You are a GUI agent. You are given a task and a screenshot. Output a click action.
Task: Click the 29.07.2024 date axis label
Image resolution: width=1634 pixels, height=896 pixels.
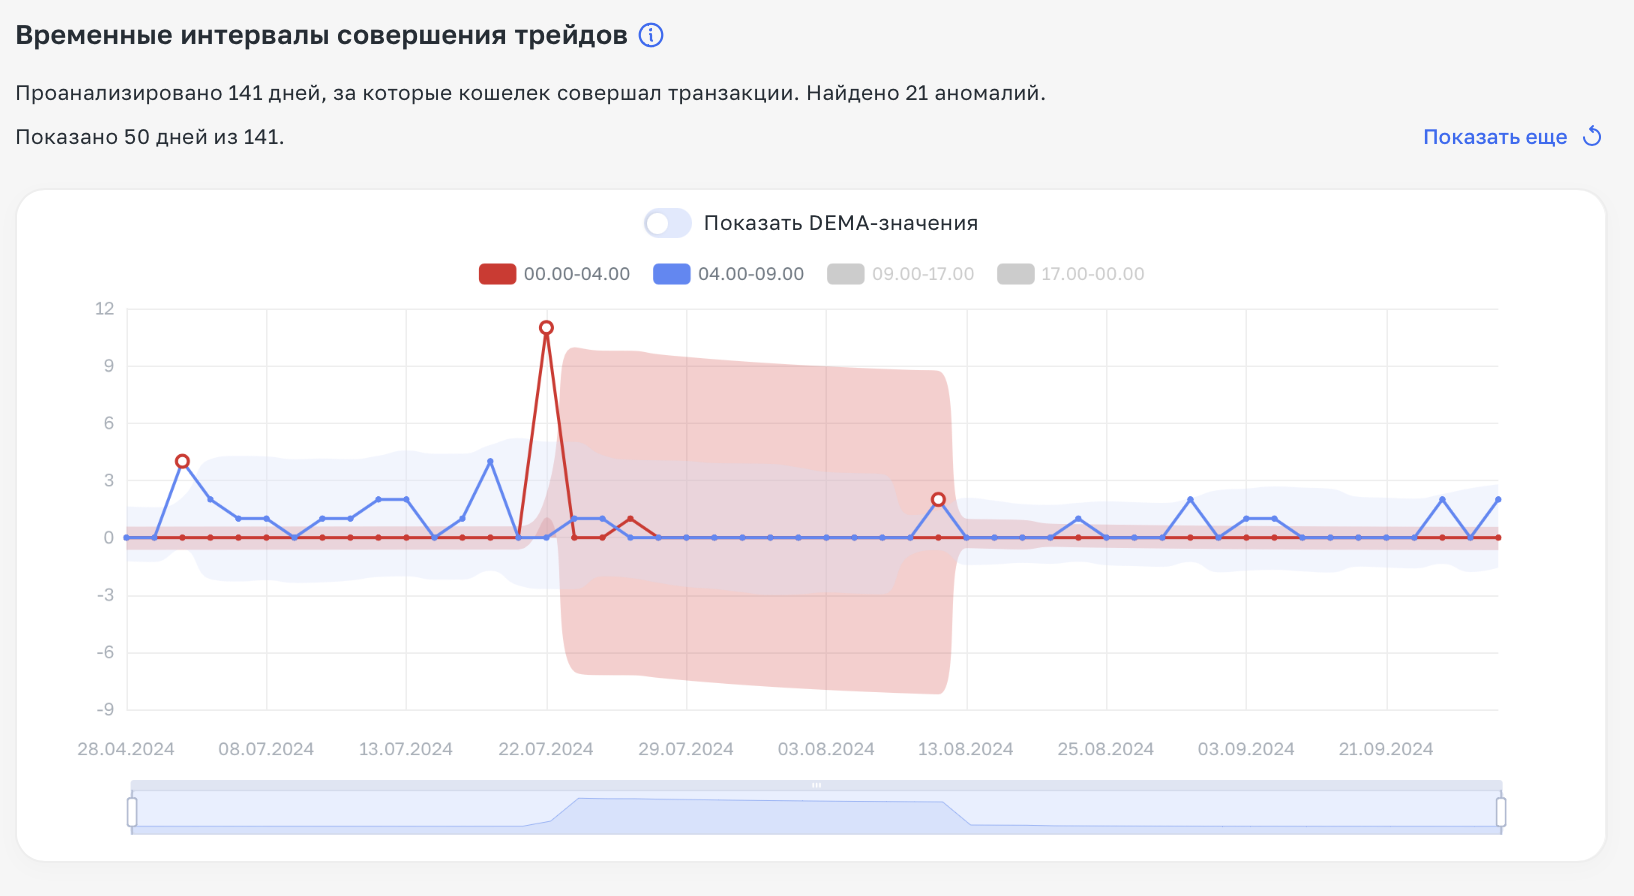[x=686, y=749]
